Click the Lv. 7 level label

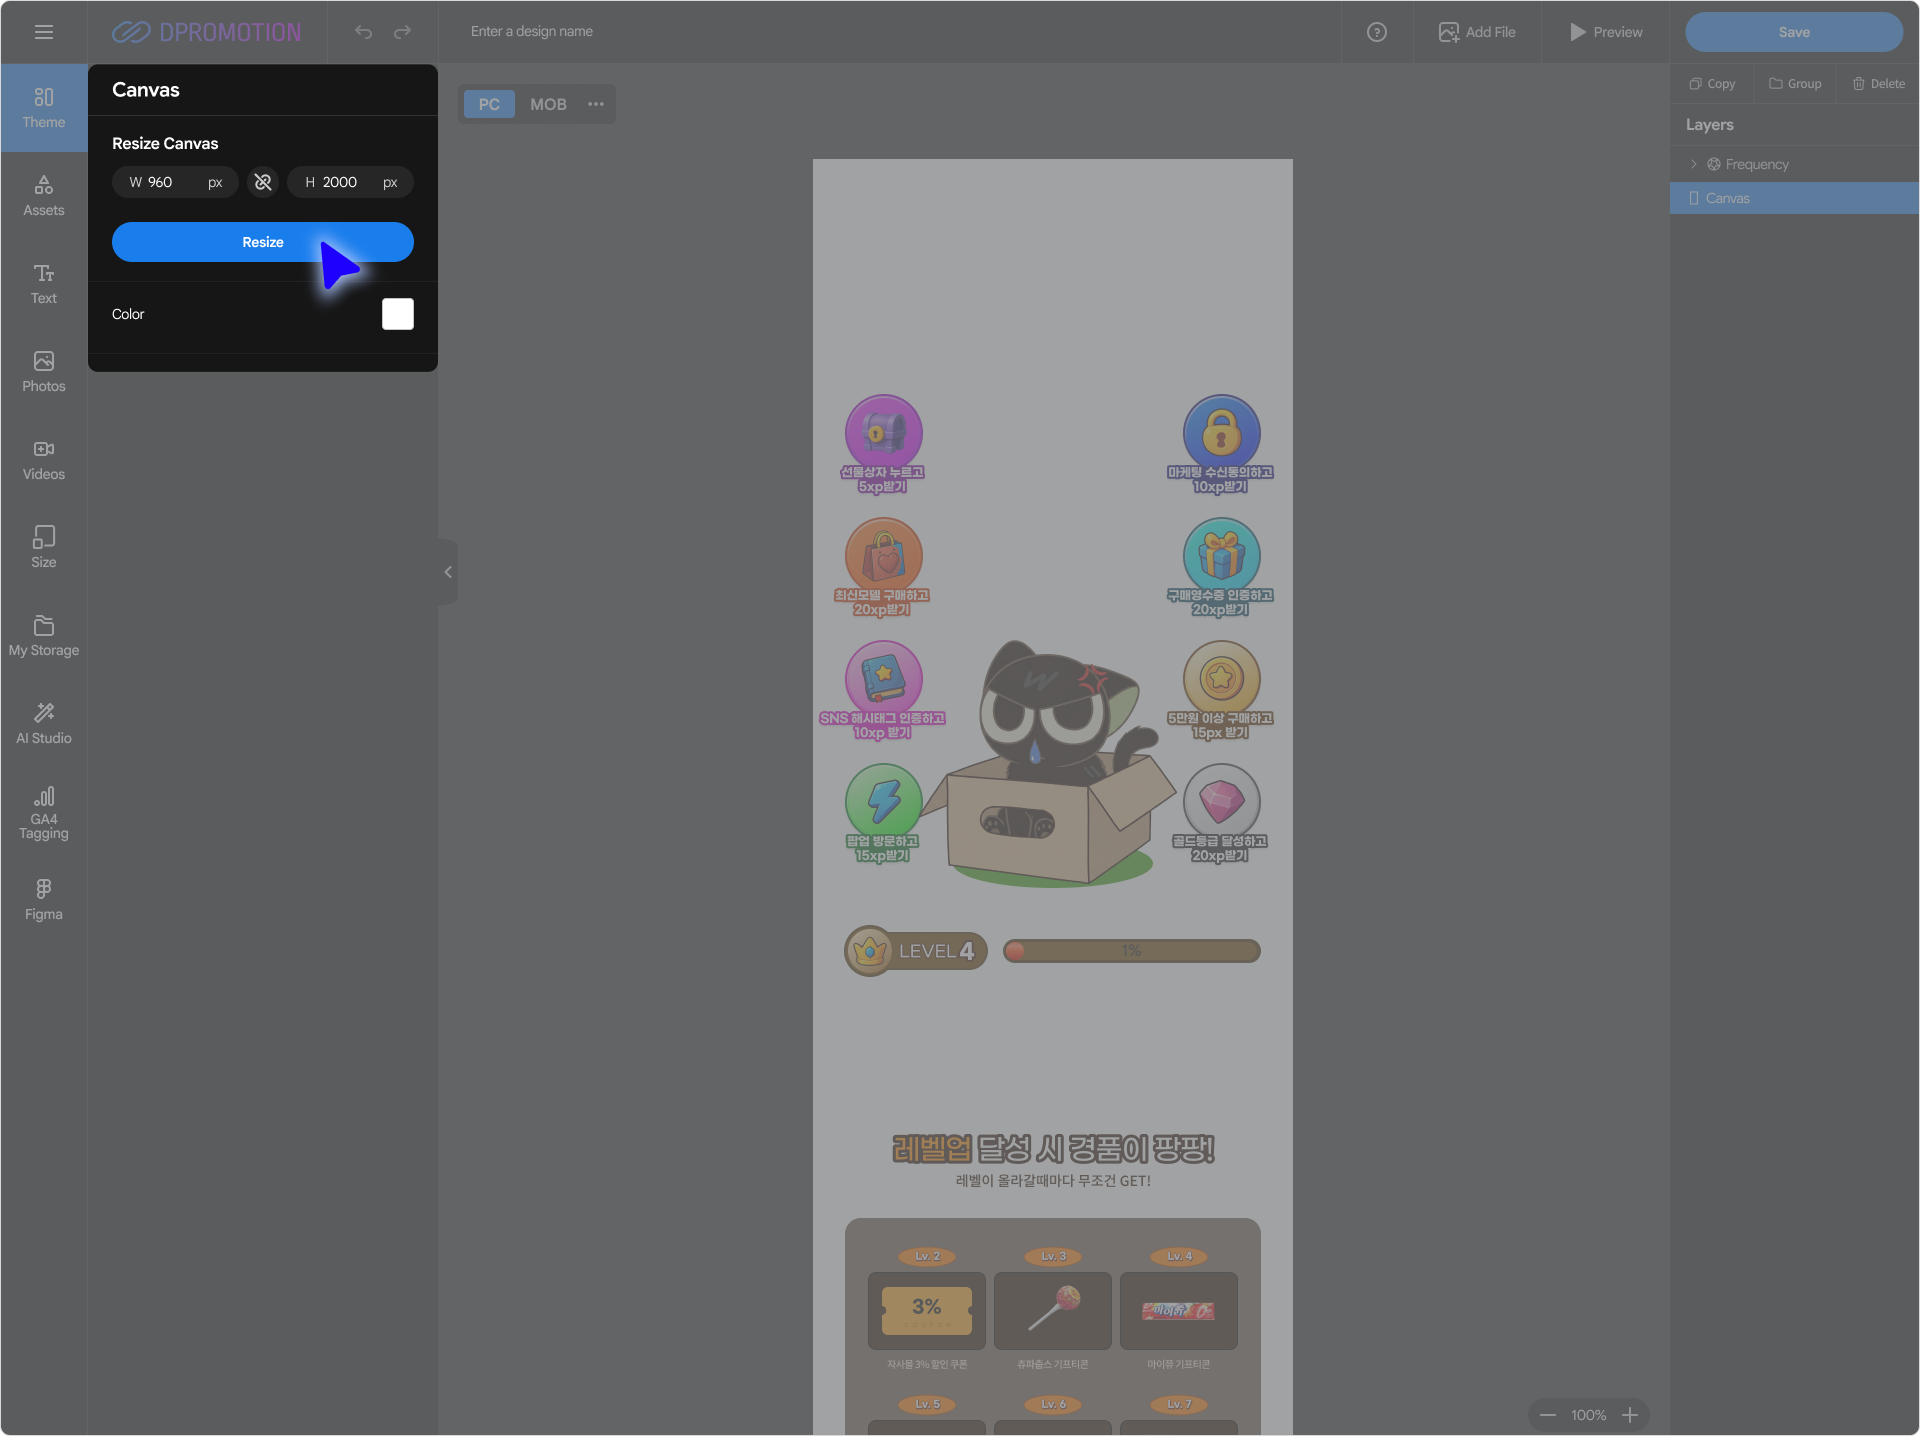click(x=1179, y=1404)
